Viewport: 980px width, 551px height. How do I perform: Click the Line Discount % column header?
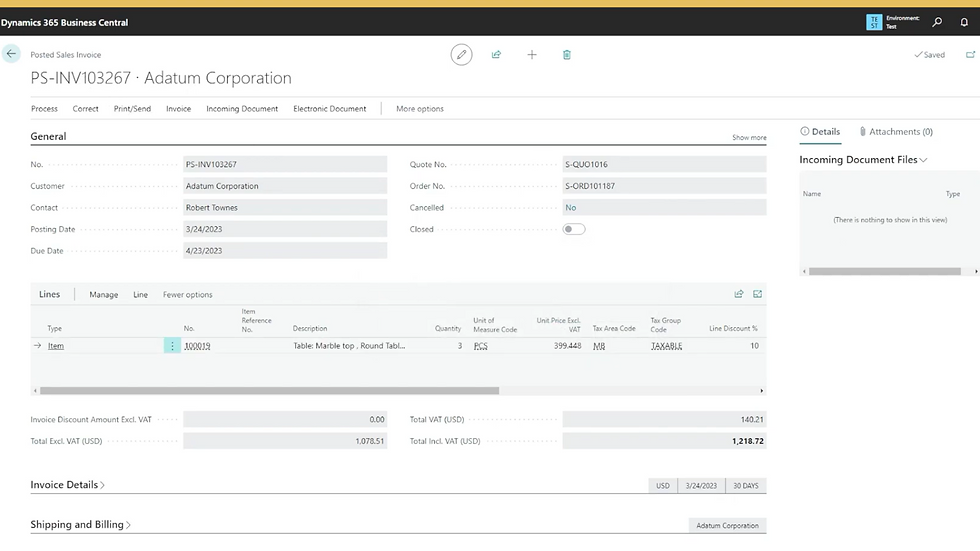733,329
